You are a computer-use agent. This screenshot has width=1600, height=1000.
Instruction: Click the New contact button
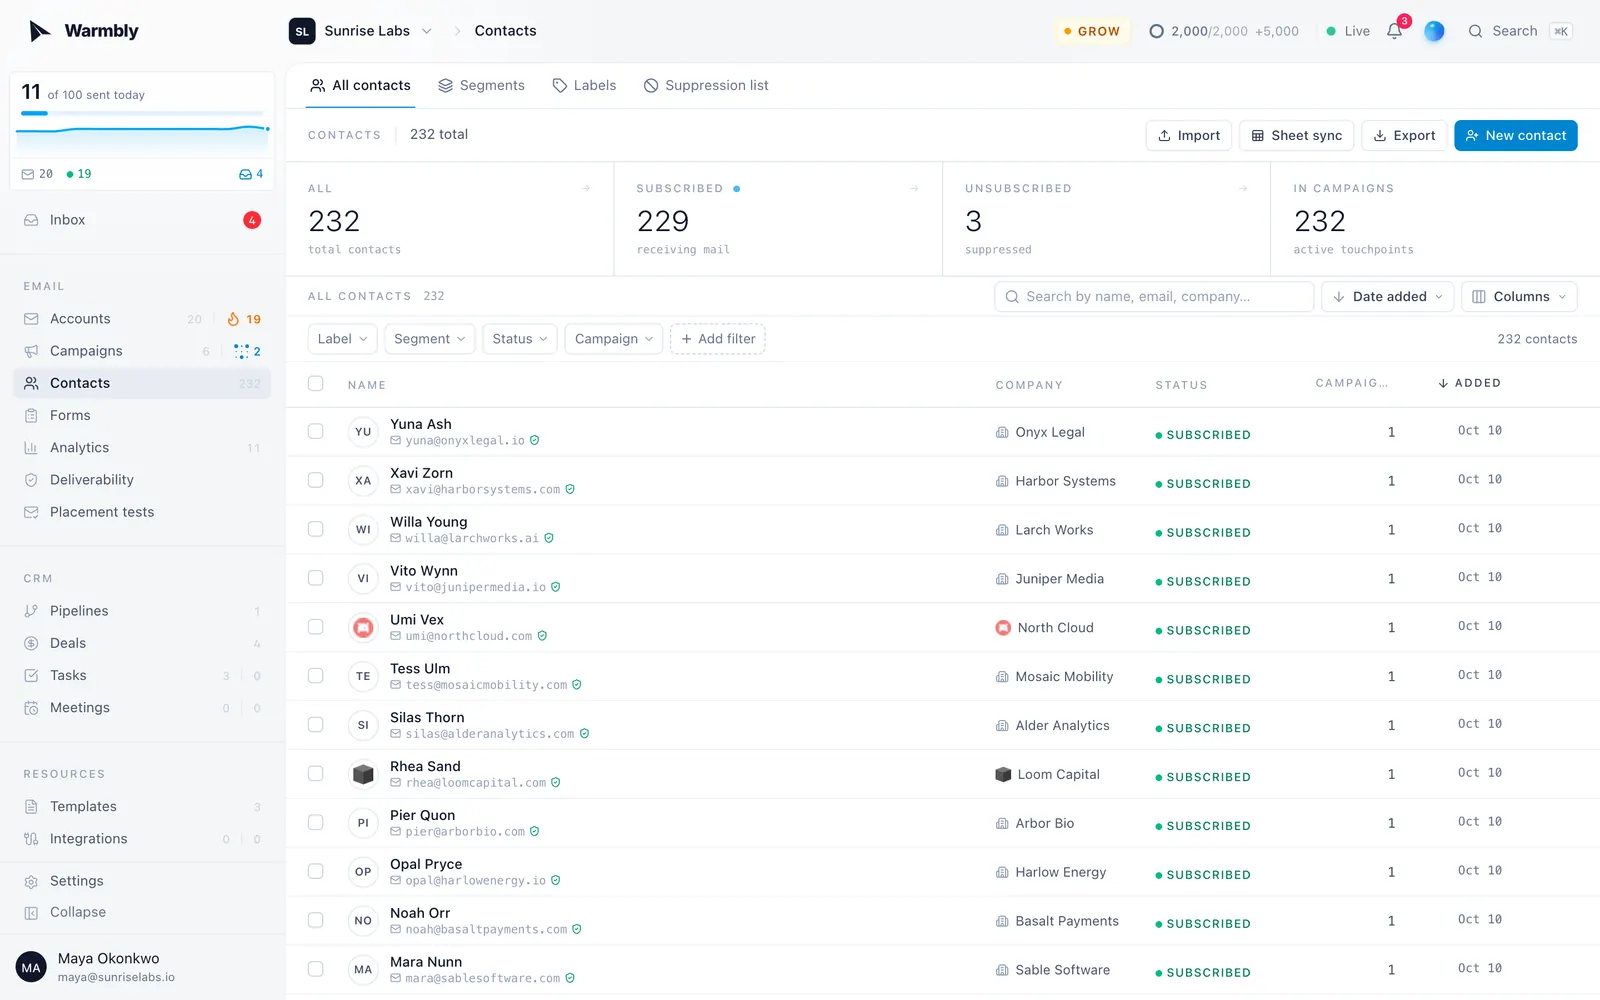(x=1516, y=136)
